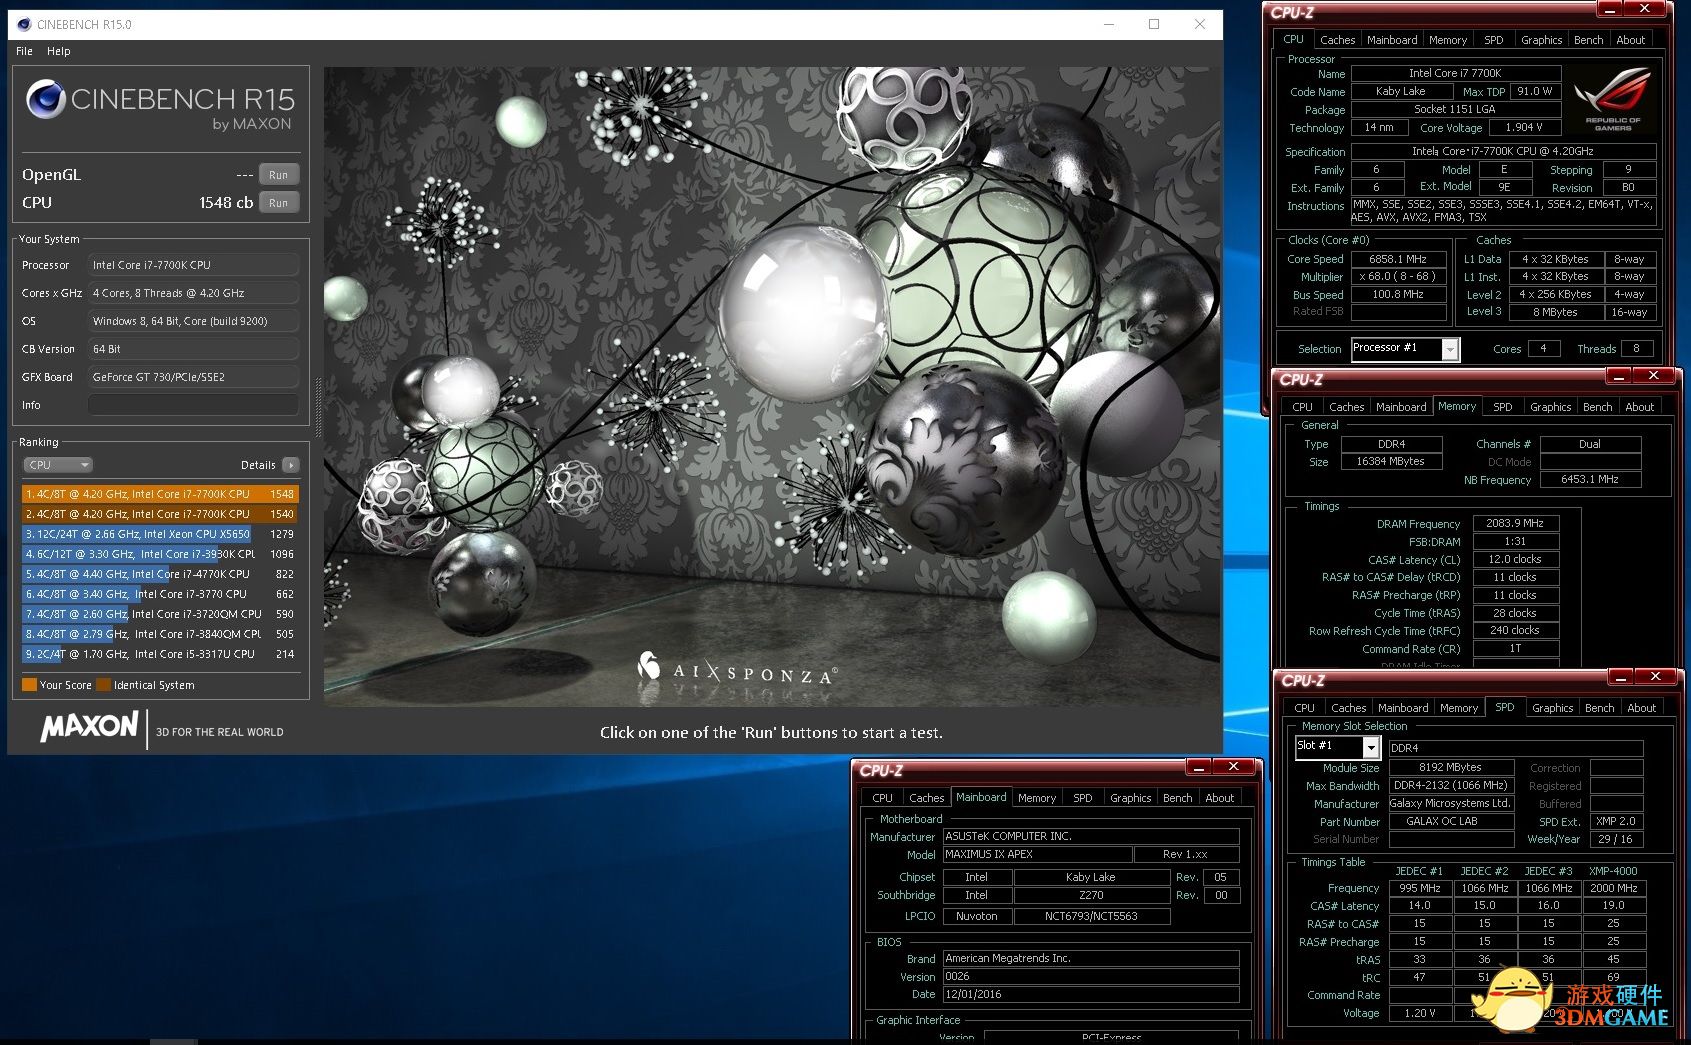
Task: Open Bench tab in CPU-Z SPD window
Action: [x=1599, y=708]
